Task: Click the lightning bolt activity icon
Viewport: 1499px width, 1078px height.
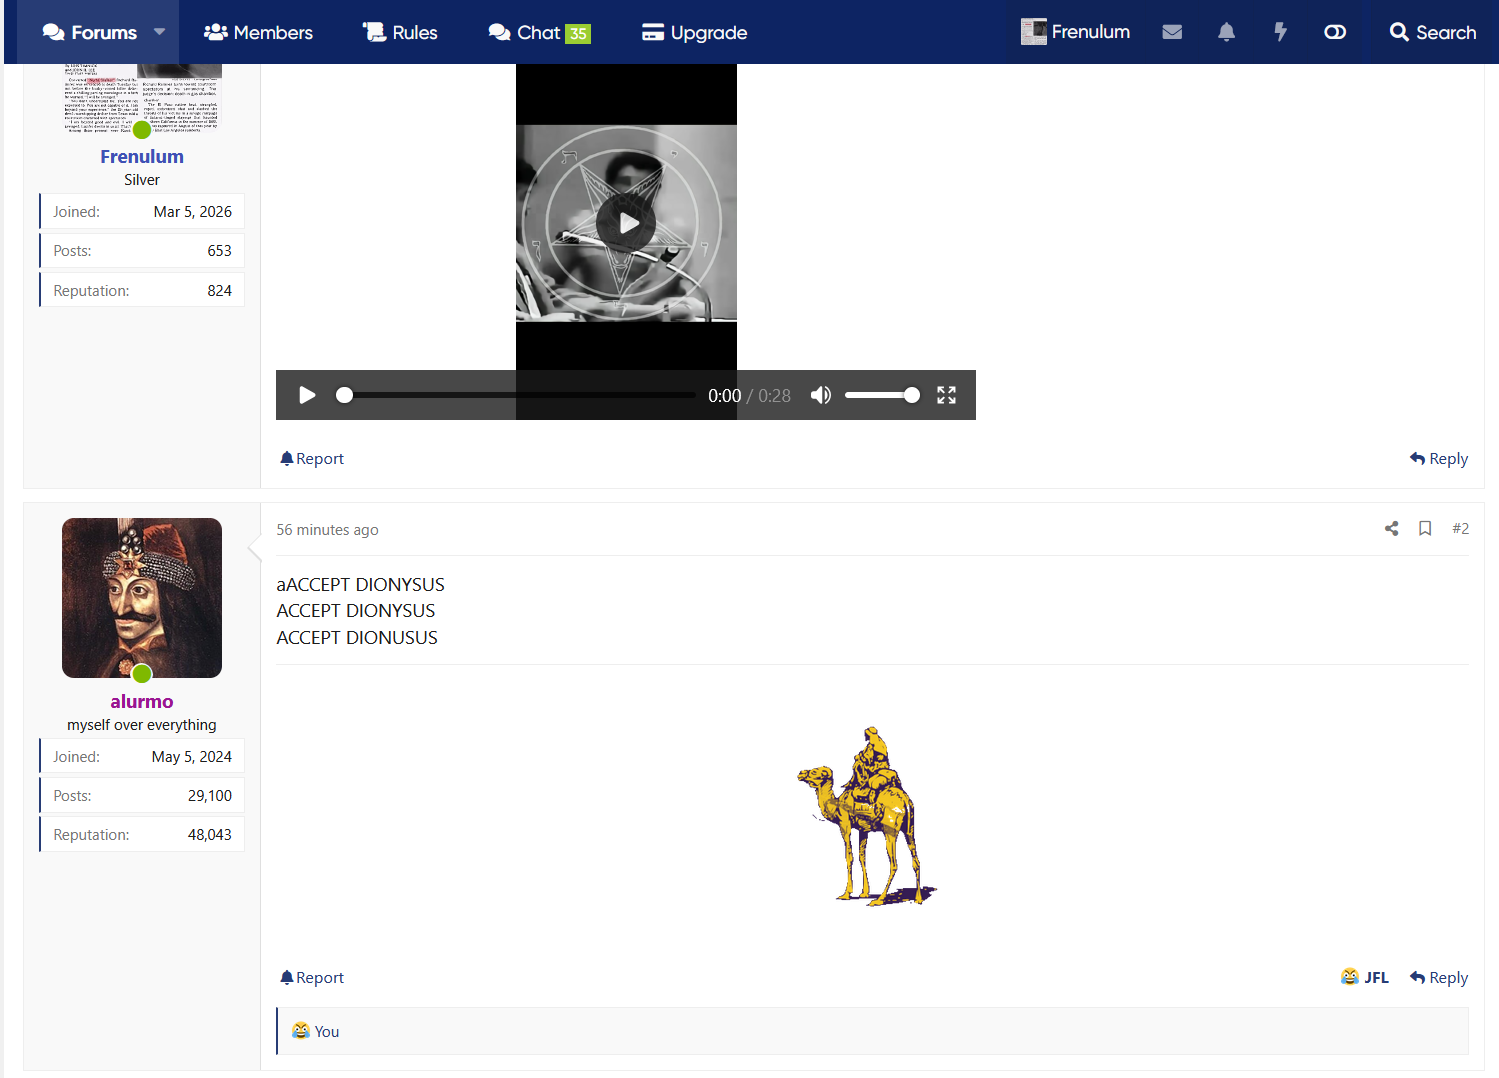Action: (x=1280, y=32)
